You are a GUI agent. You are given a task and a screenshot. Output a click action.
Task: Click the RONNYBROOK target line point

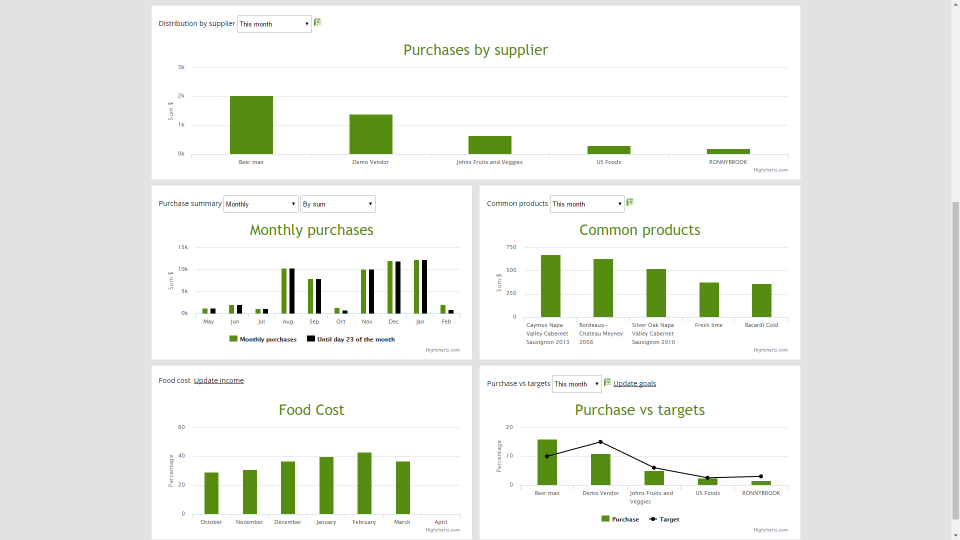pos(761,476)
